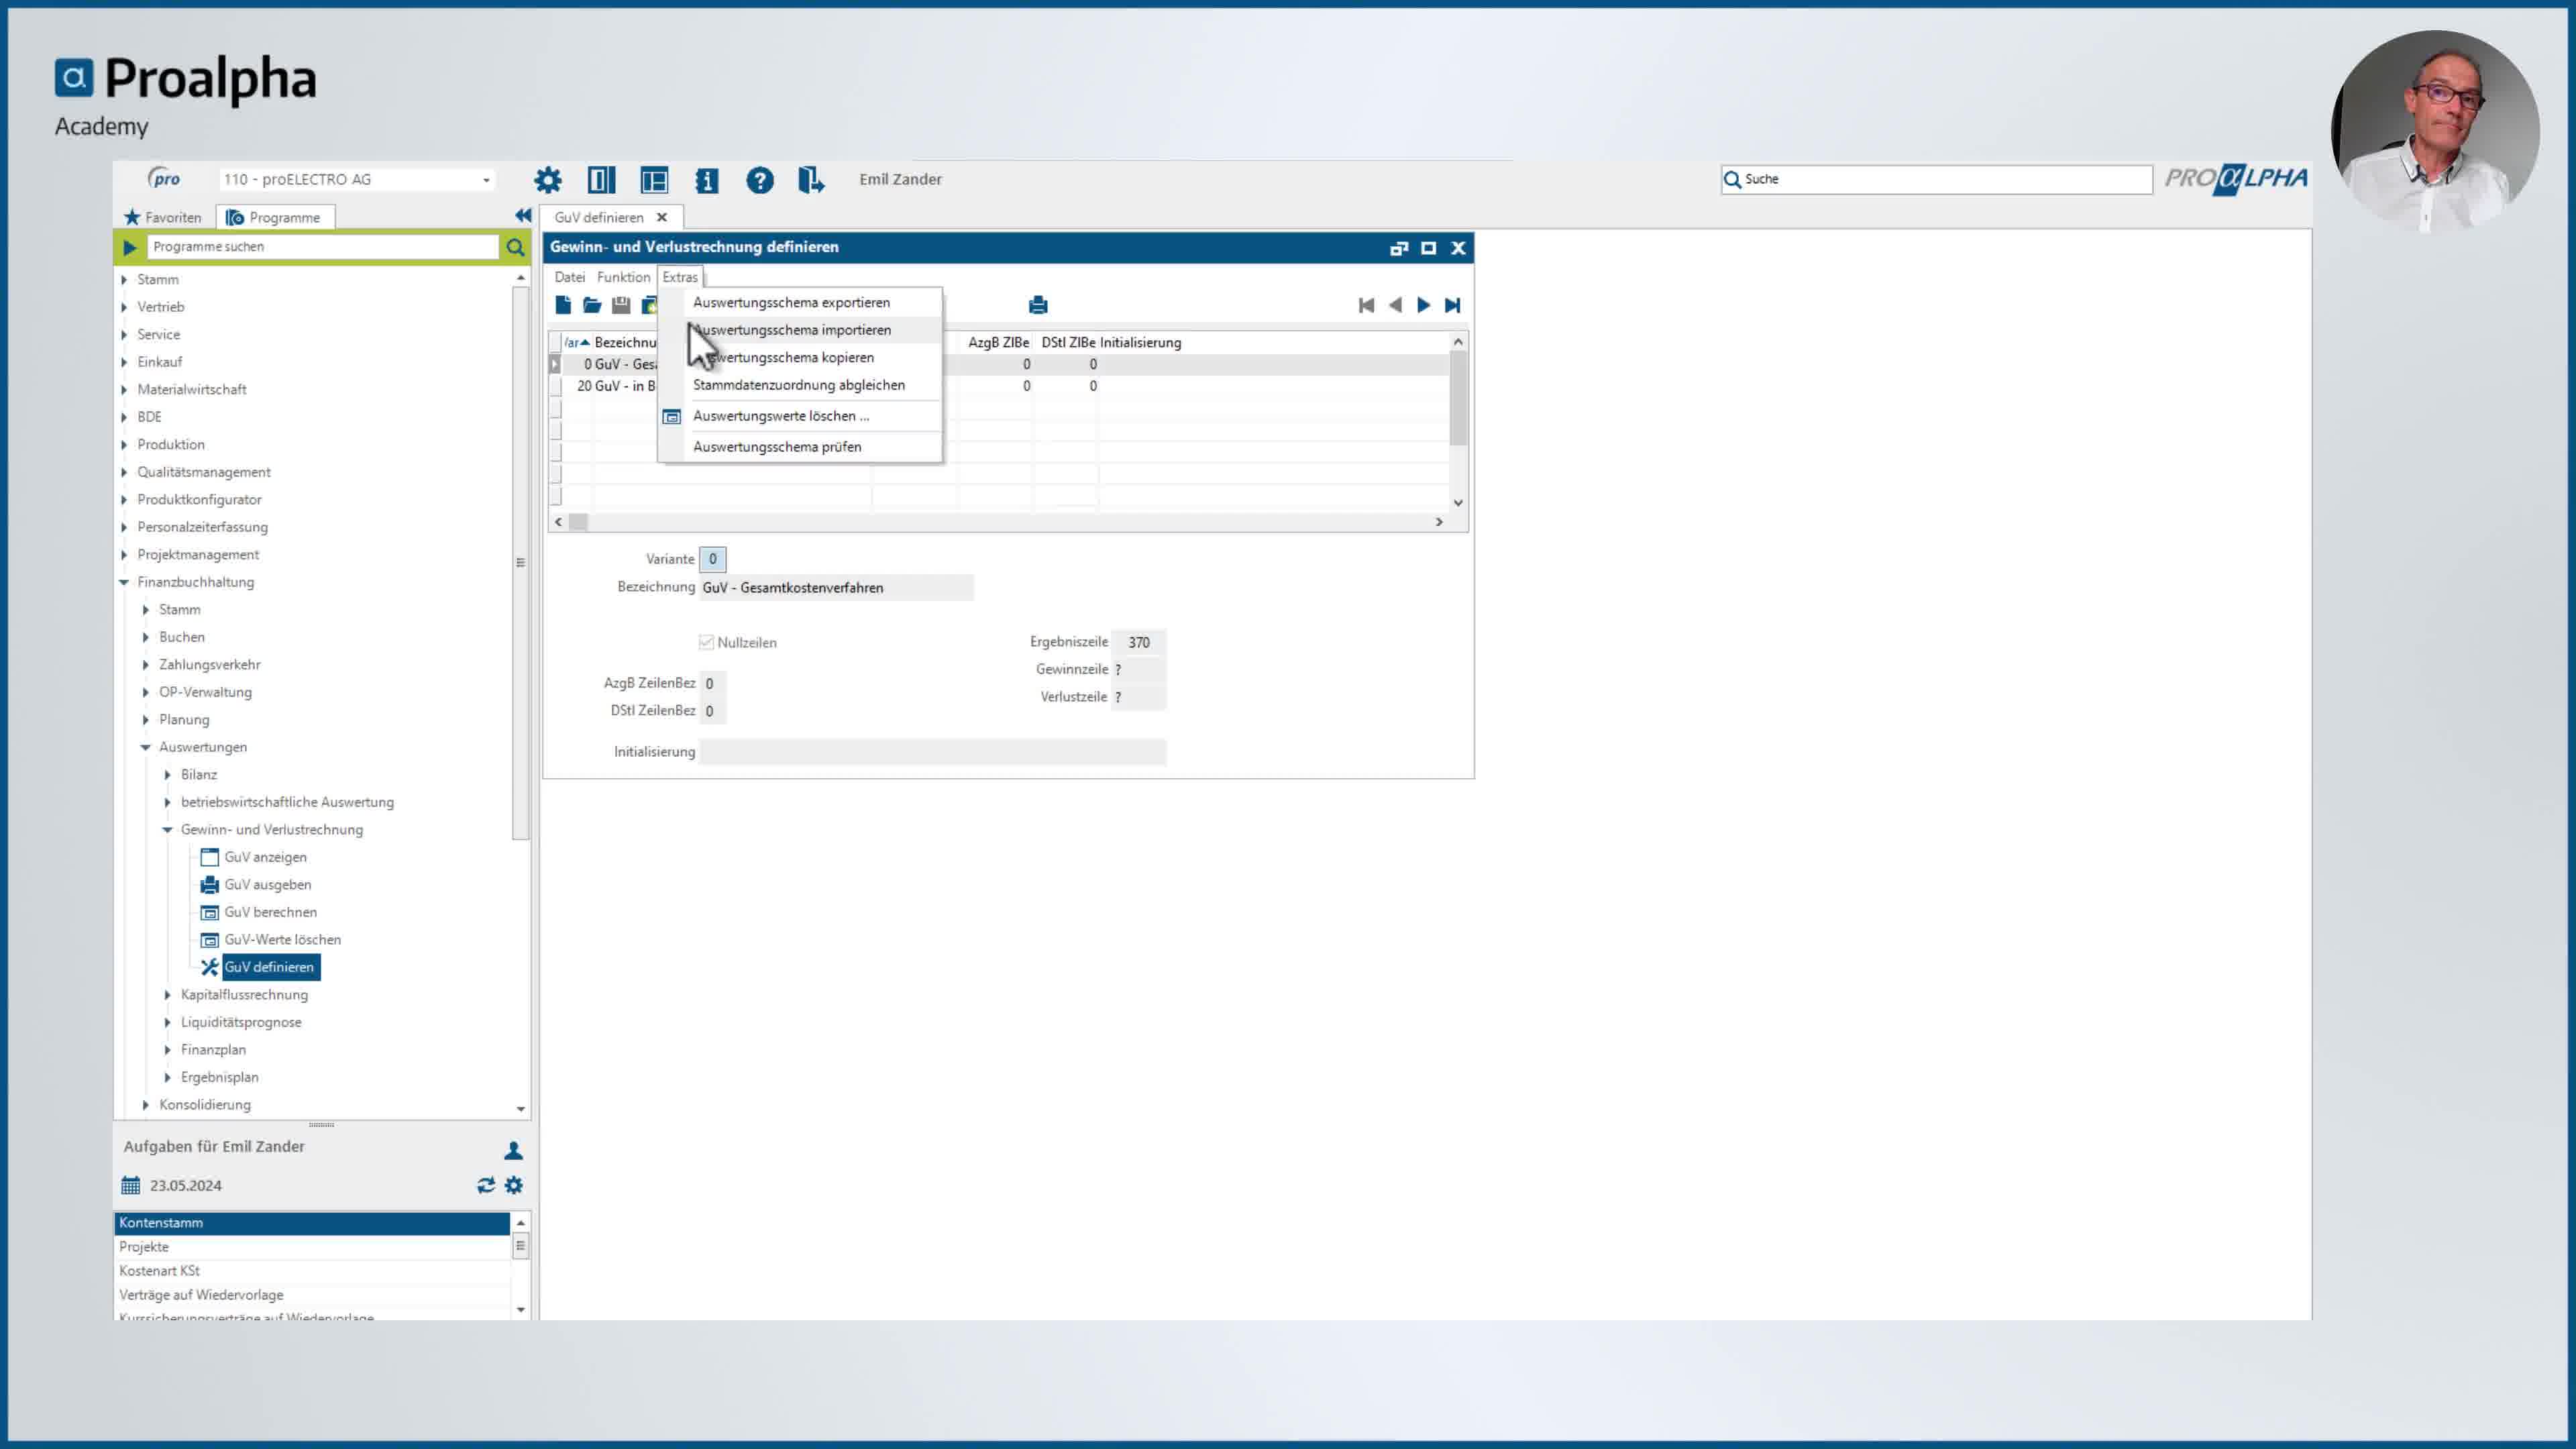2576x1449 pixels.
Task: Sort by the AzgB ZlBe column header
Action: point(997,342)
